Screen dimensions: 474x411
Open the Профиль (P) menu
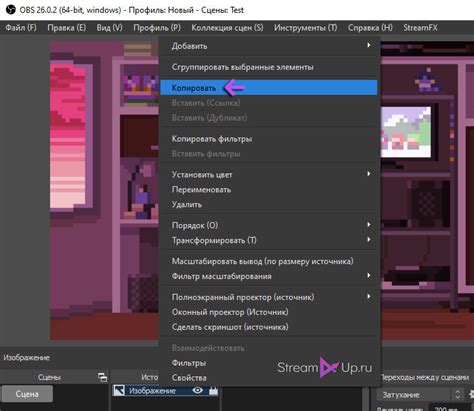pos(157,28)
